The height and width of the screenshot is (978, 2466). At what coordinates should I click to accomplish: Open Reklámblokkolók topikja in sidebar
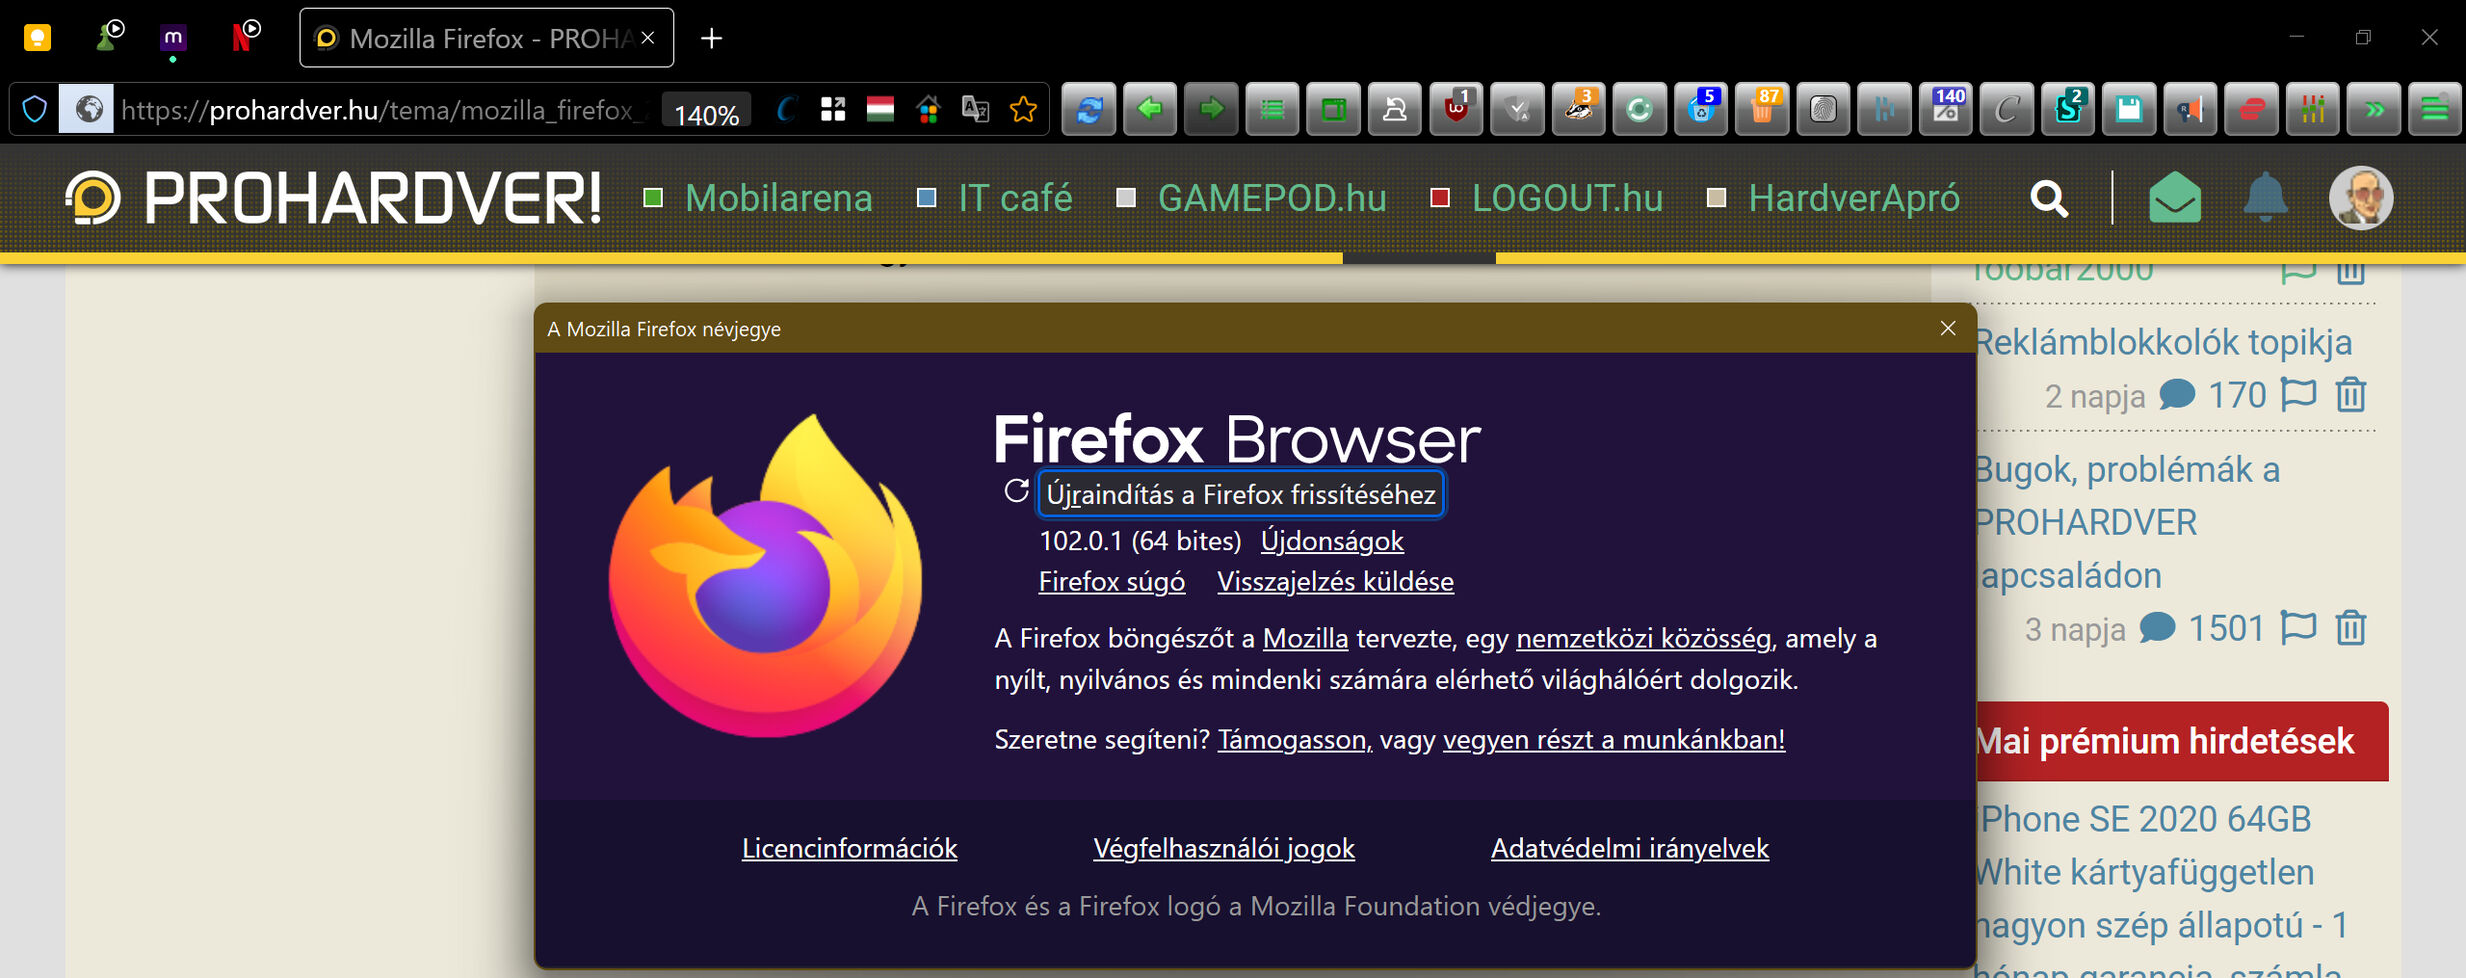point(2164,343)
